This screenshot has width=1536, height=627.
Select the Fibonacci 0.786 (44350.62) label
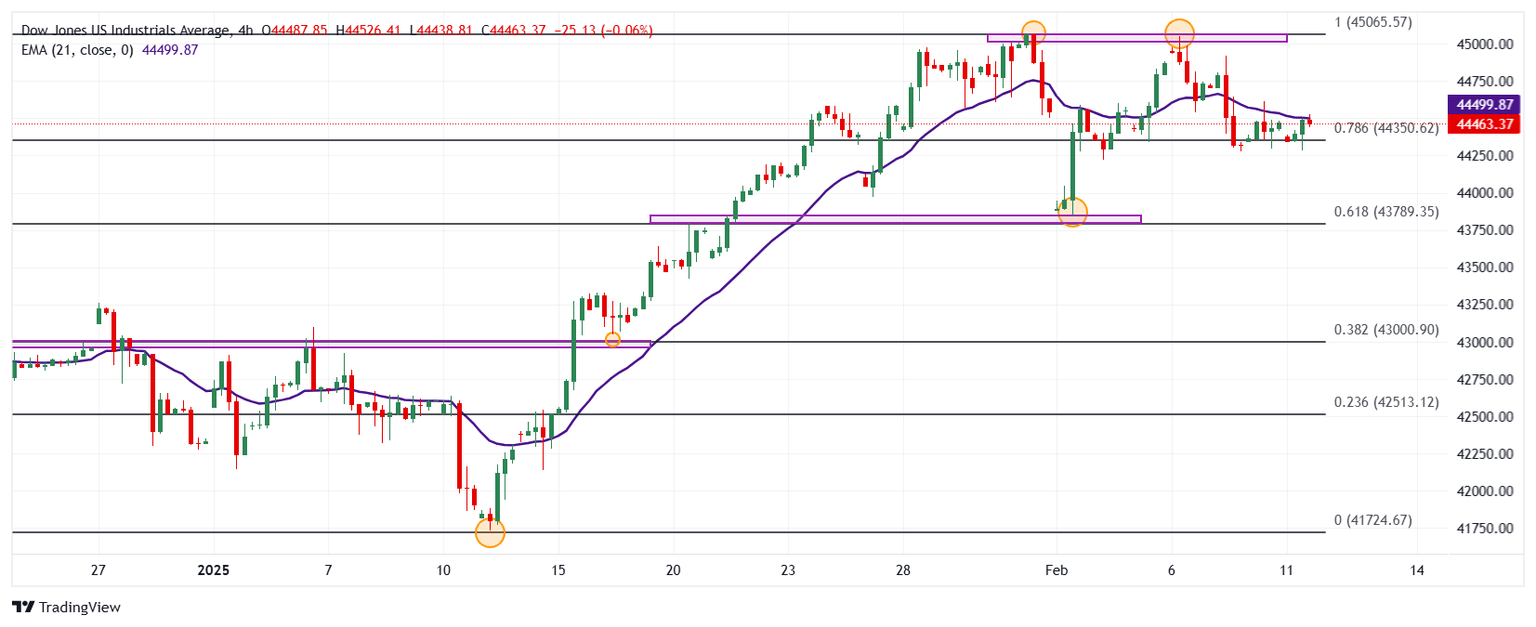coord(1386,128)
